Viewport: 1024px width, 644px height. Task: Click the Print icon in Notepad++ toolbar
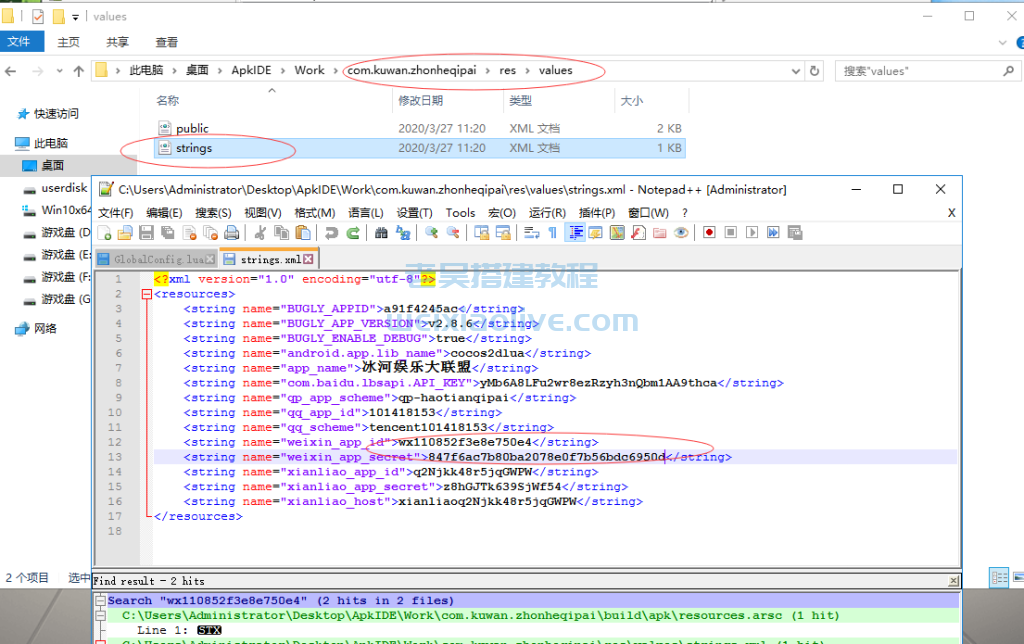click(x=232, y=233)
